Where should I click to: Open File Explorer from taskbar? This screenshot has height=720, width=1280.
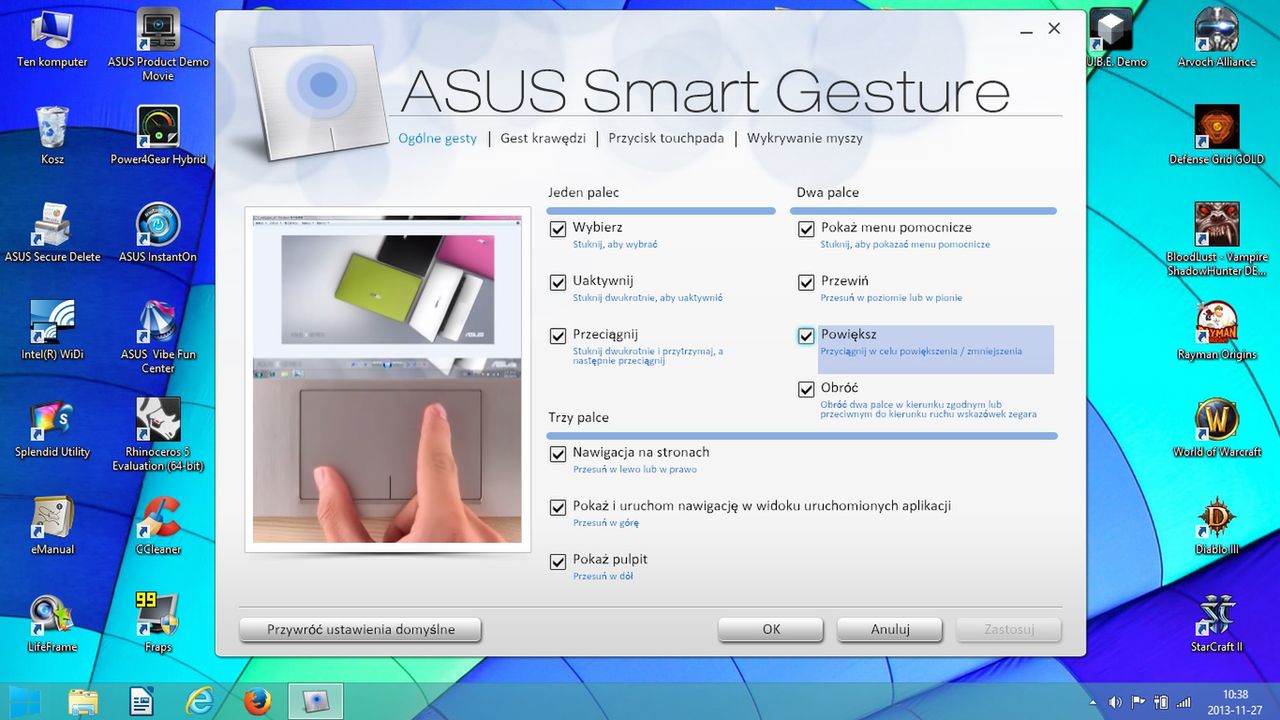[x=84, y=701]
